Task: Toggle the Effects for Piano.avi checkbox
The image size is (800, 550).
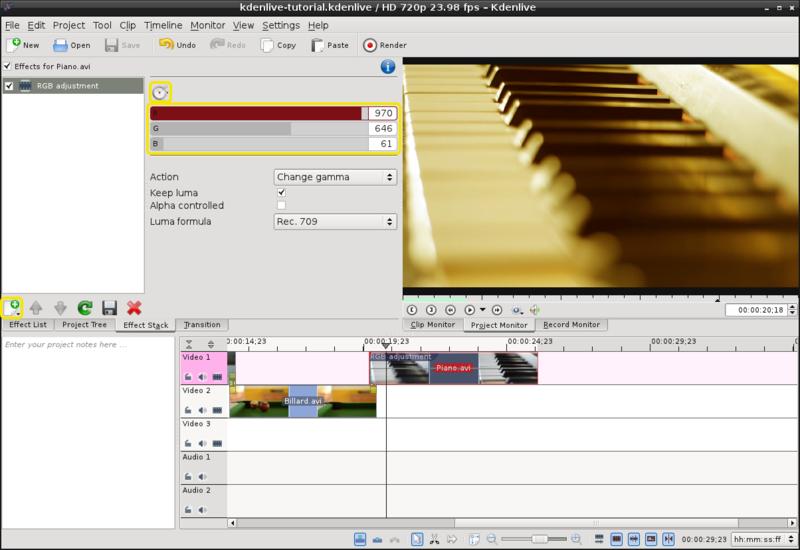Action: pyautogui.click(x=7, y=66)
